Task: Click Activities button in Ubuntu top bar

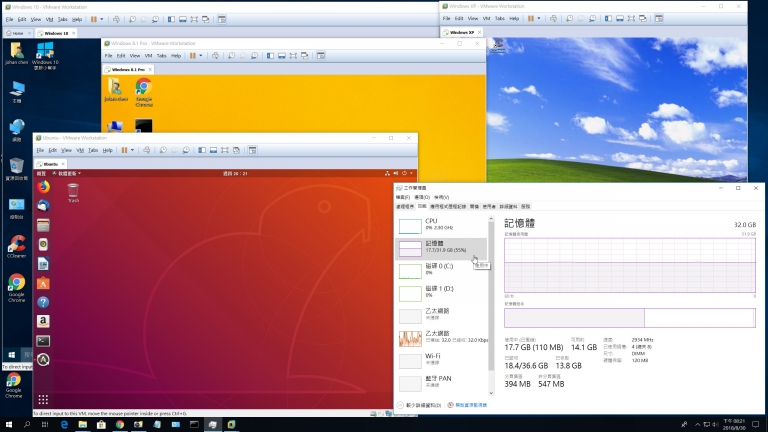Action: point(41,173)
